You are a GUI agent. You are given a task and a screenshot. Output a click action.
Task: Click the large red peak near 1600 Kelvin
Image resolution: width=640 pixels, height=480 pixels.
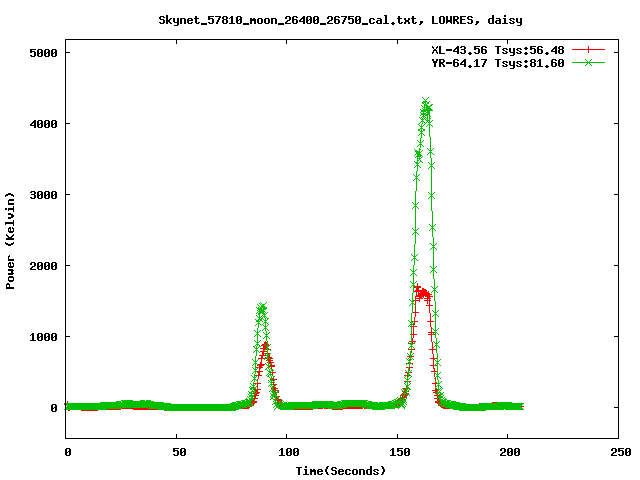[422, 292]
